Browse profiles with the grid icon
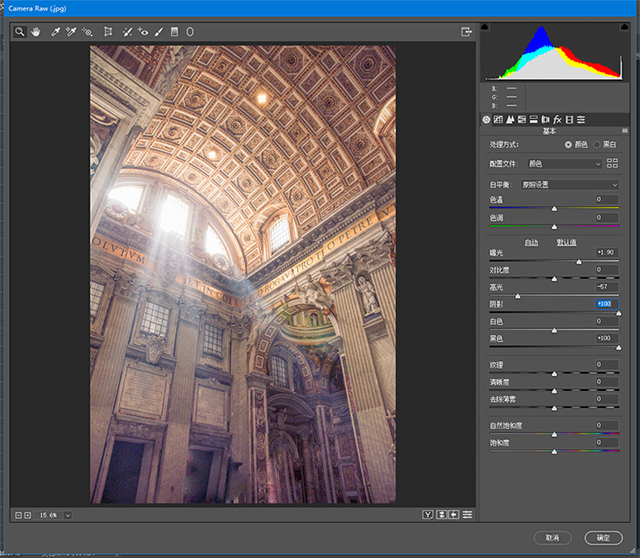The height and width of the screenshot is (558, 640). click(612, 163)
